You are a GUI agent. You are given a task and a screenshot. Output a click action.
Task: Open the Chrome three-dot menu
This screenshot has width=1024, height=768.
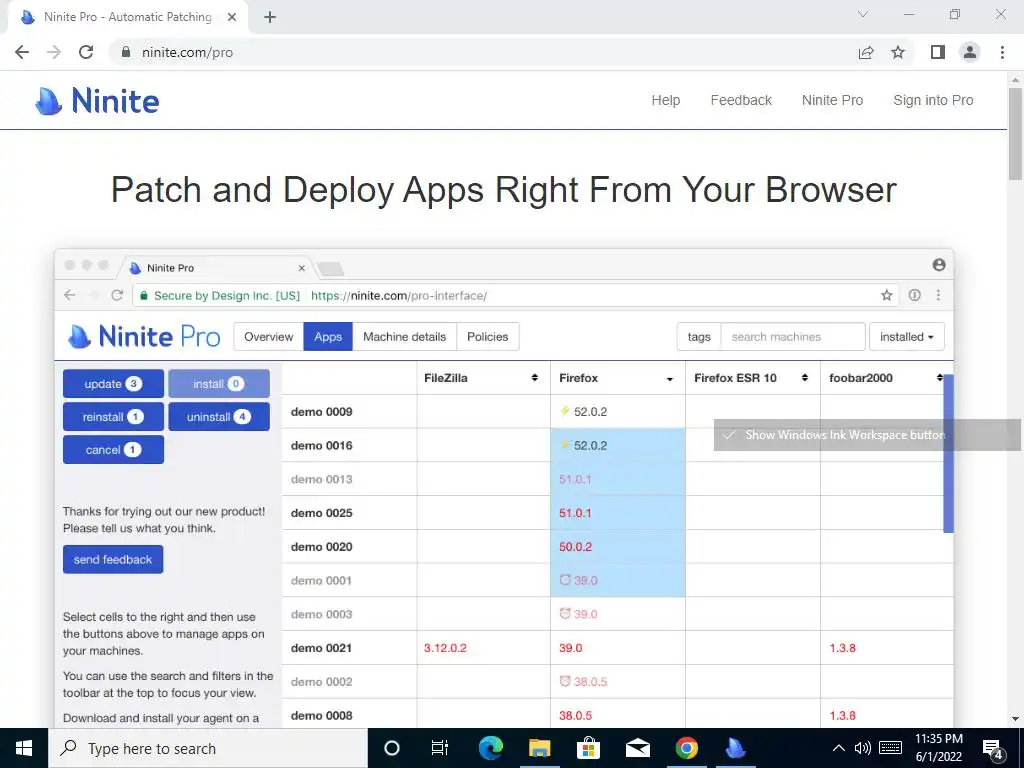[x=1002, y=52]
